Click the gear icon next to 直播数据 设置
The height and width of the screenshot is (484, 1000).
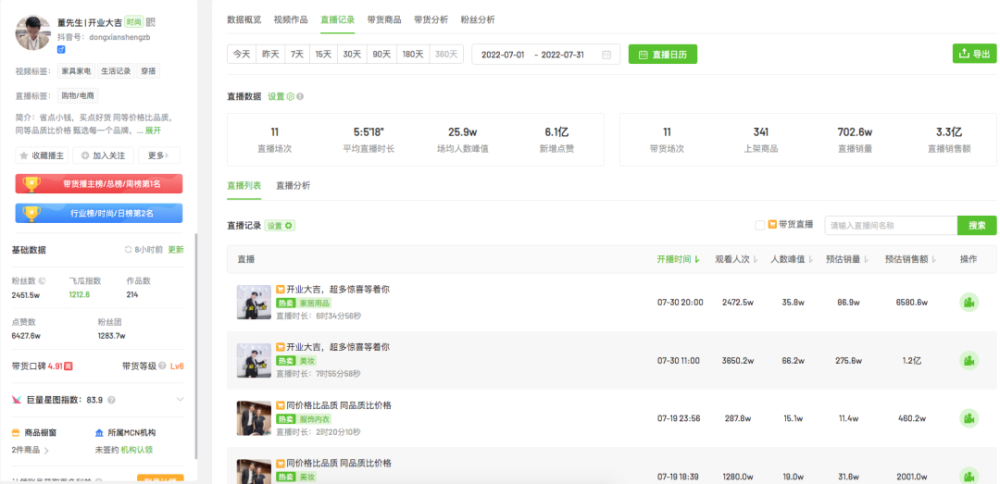tap(290, 96)
